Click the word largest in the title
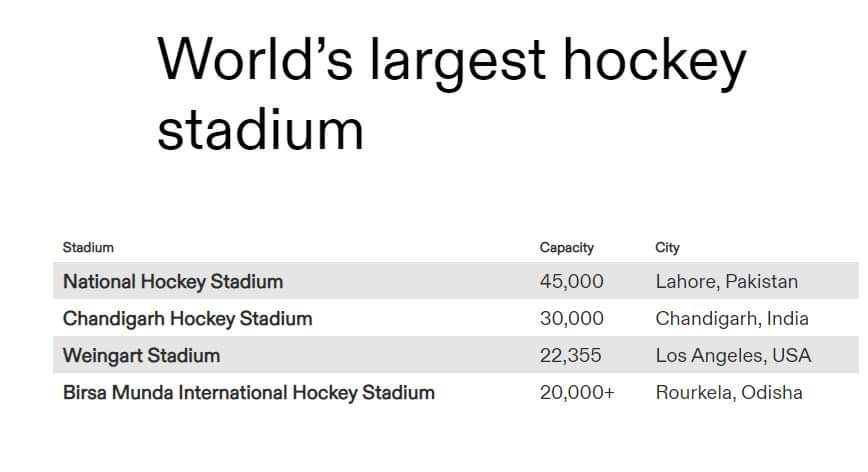This screenshot has height=472, width=868. coord(458,62)
